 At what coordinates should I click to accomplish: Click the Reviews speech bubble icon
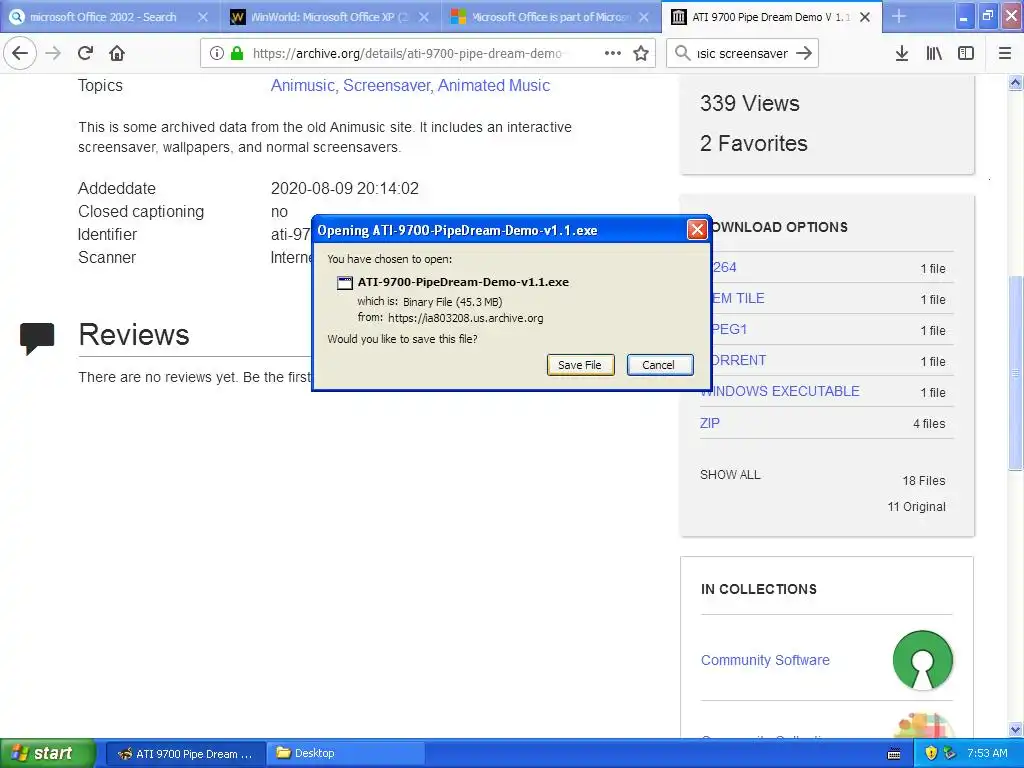coord(37,338)
